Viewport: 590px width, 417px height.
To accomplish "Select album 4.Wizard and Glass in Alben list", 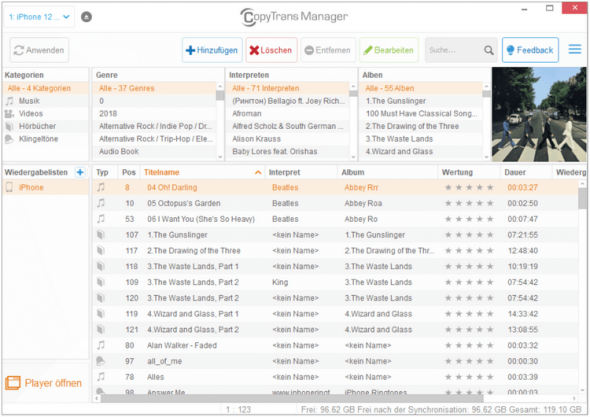I will pos(421,151).
